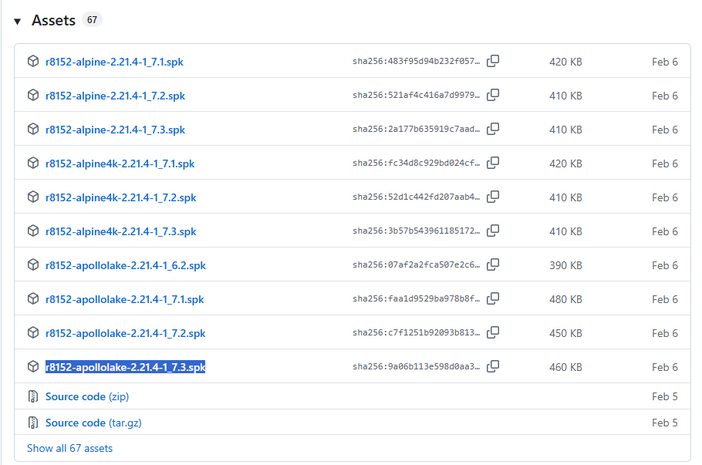This screenshot has width=702, height=465.
Task: Show all 67 assets
Action: (x=70, y=449)
